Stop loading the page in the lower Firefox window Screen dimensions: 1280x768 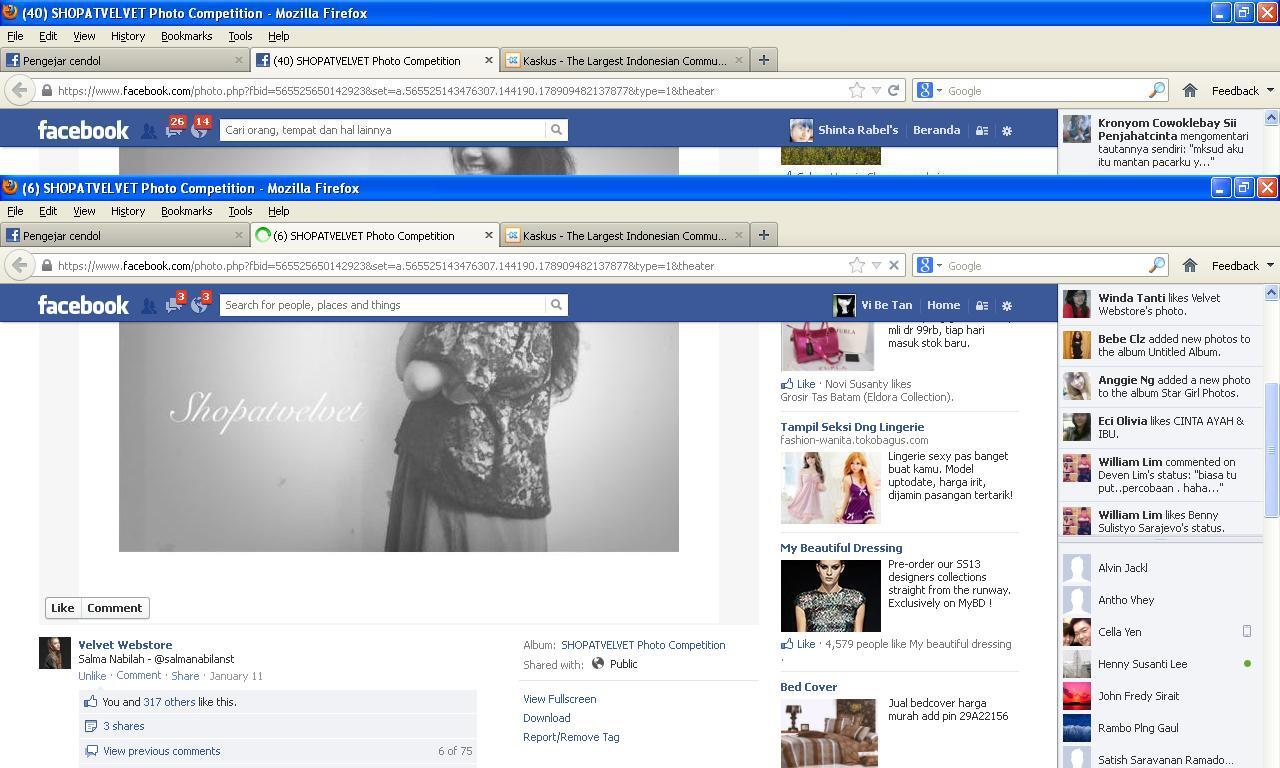click(894, 266)
